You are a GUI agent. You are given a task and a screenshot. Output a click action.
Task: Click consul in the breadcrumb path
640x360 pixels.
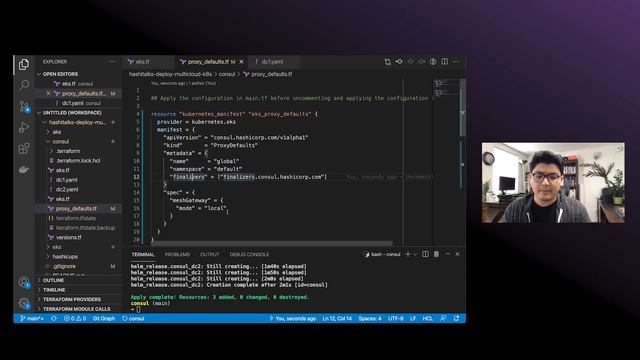click(227, 74)
